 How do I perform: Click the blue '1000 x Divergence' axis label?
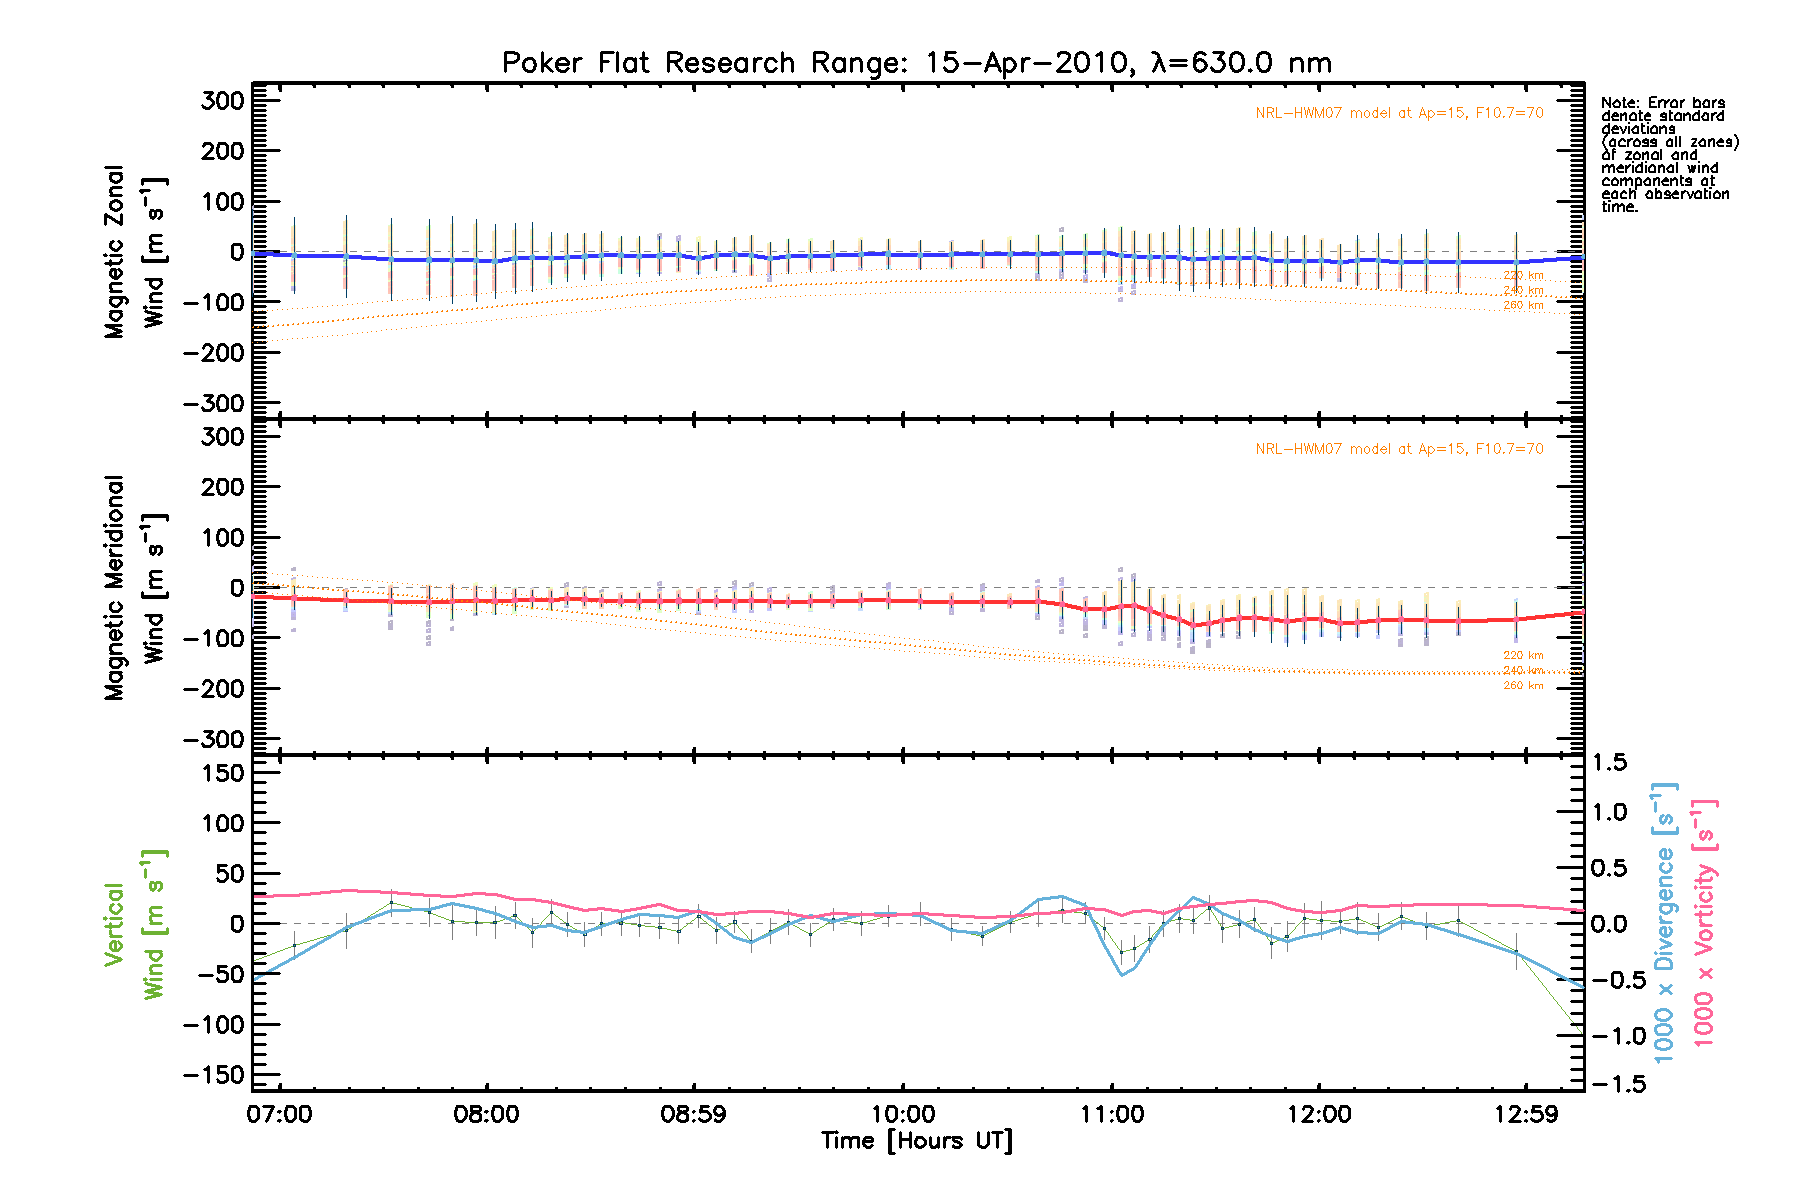1664,924
